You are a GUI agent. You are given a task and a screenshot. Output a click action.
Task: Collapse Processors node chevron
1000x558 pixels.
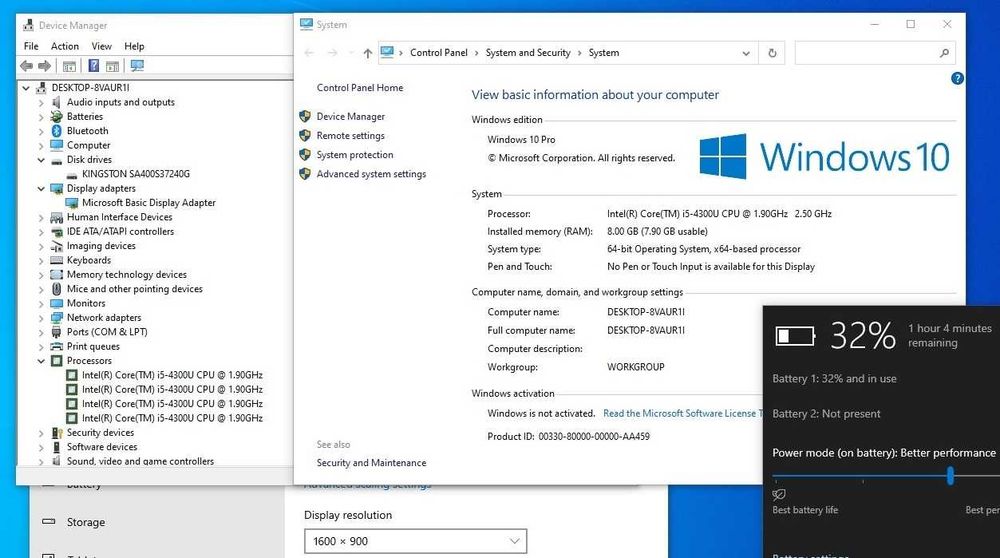point(41,361)
